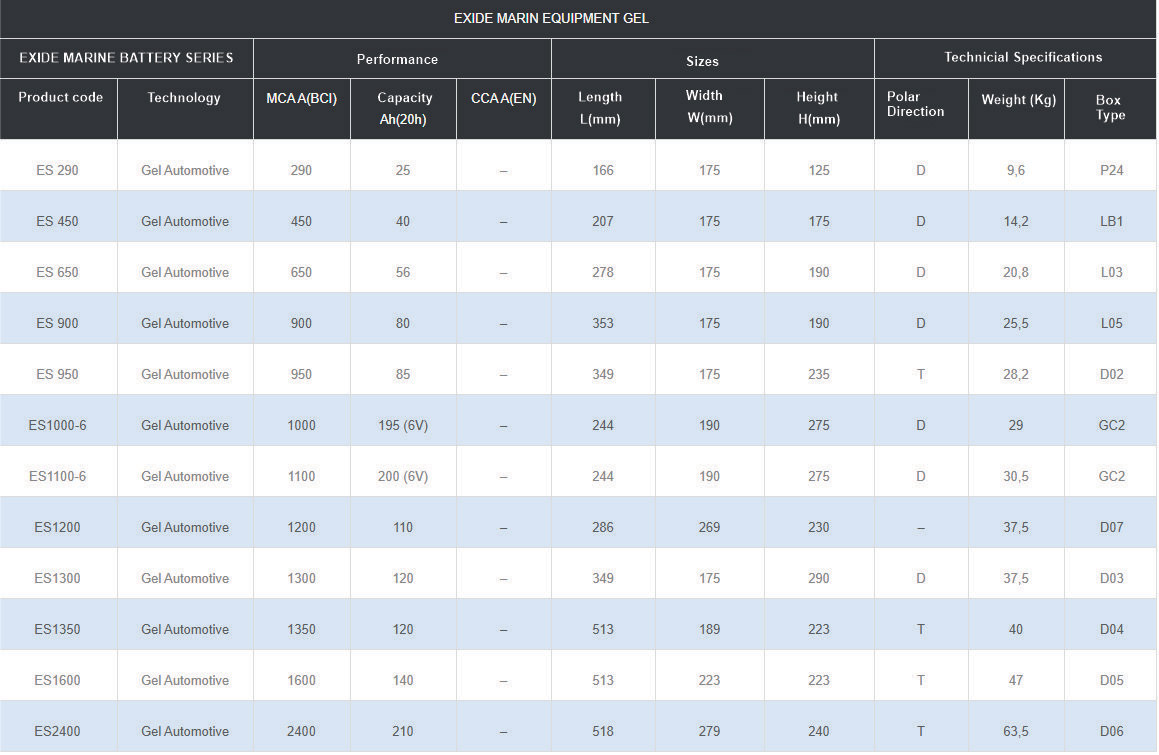Click the Box Type column header
The height and width of the screenshot is (755, 1159).
click(x=1109, y=107)
